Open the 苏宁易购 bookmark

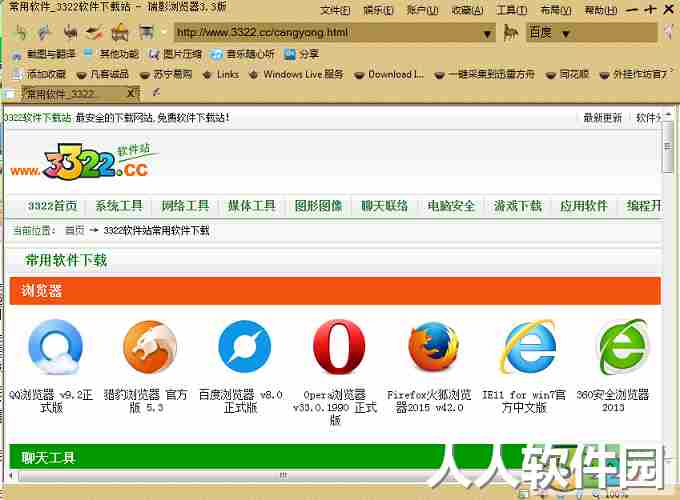point(166,74)
